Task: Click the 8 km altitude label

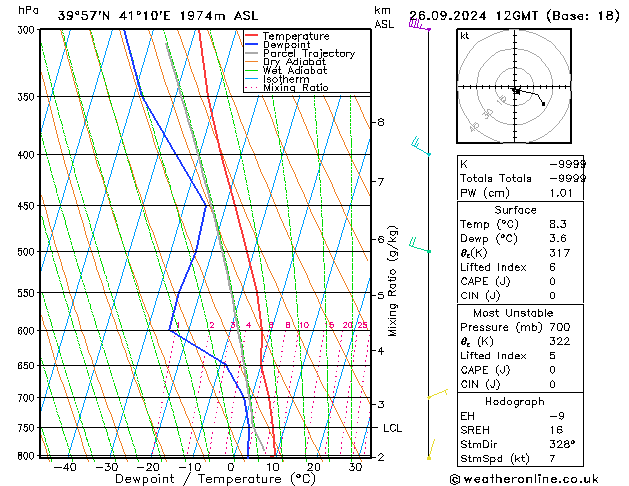Action: coord(380,122)
